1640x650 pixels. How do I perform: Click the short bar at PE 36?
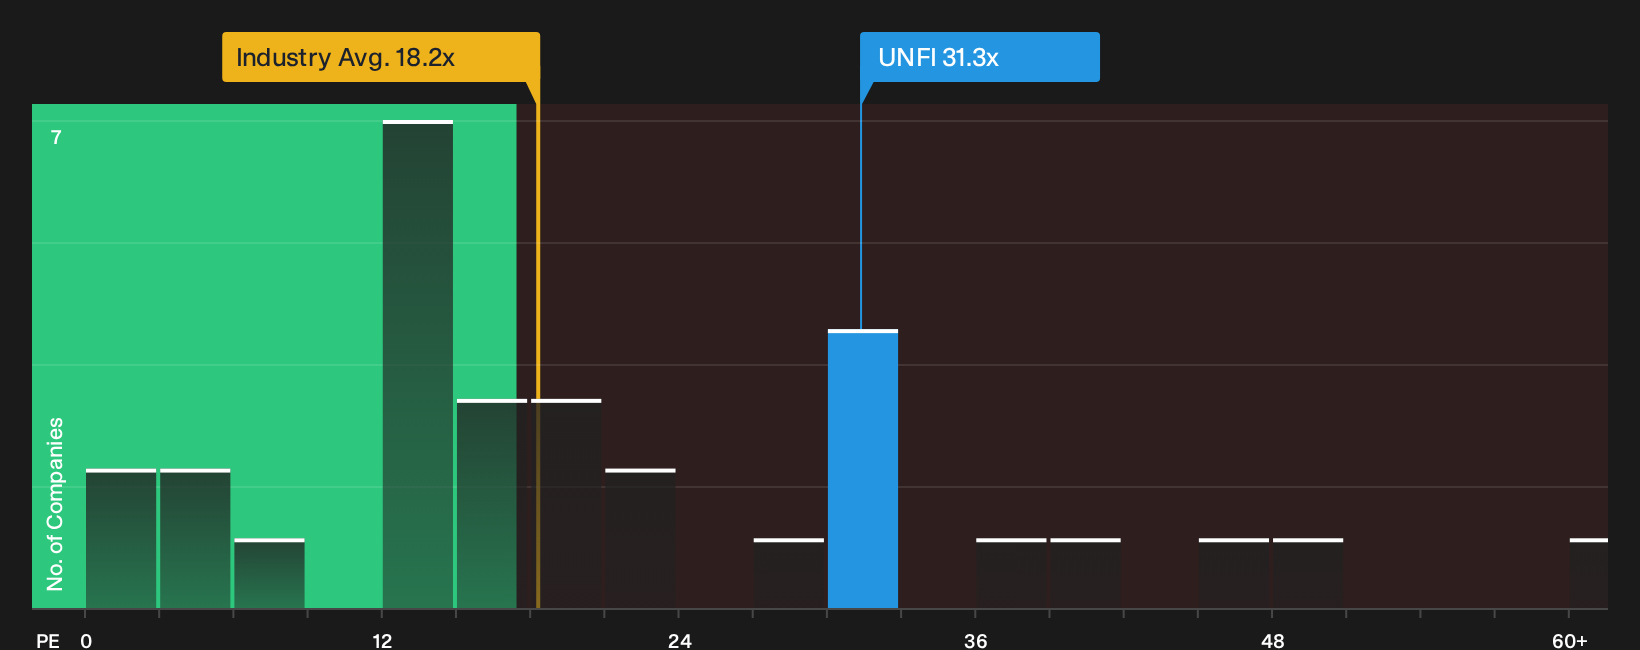pos(1011,574)
